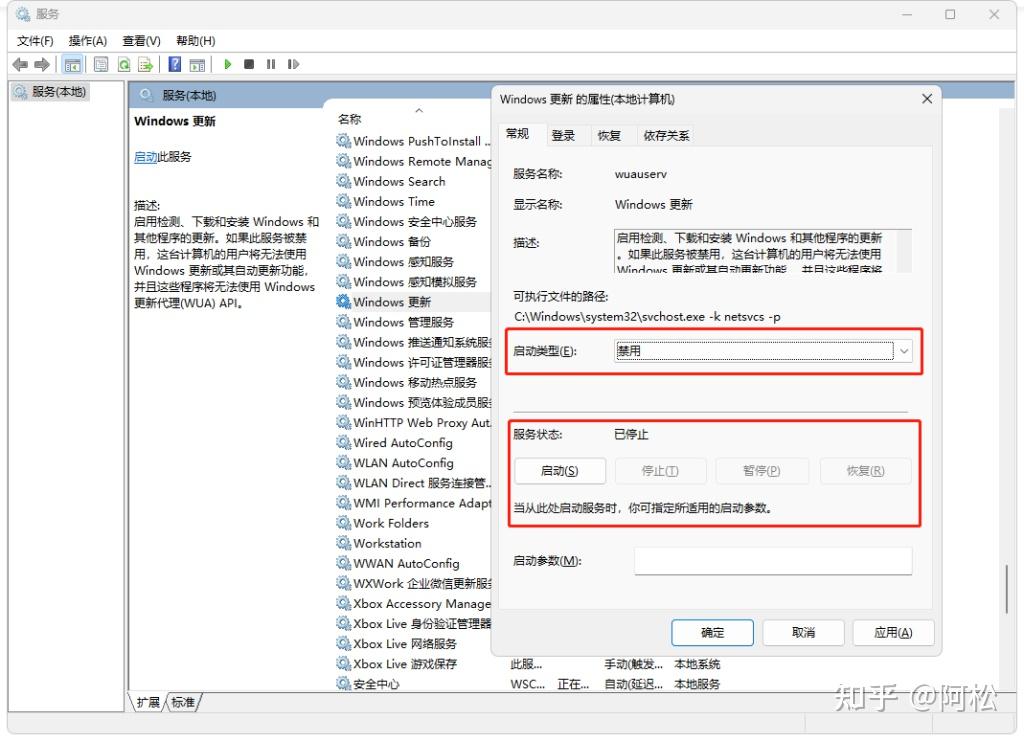Toggle the Show/Hide Console Tree icon

click(72, 64)
